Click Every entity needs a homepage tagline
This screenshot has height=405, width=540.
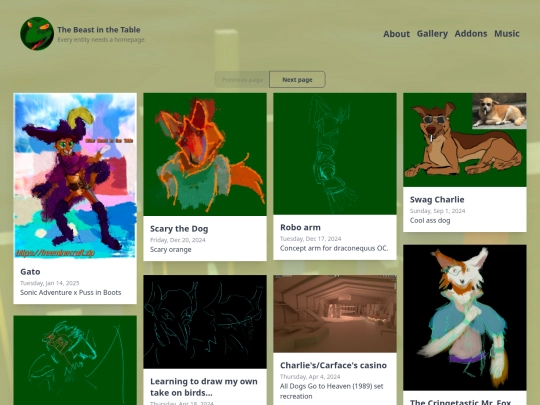[102, 40]
